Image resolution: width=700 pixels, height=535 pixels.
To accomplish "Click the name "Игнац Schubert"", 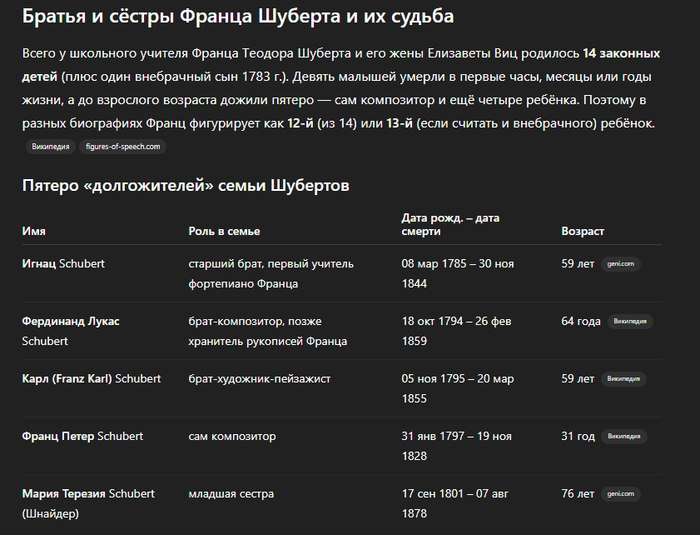I will point(63,264).
